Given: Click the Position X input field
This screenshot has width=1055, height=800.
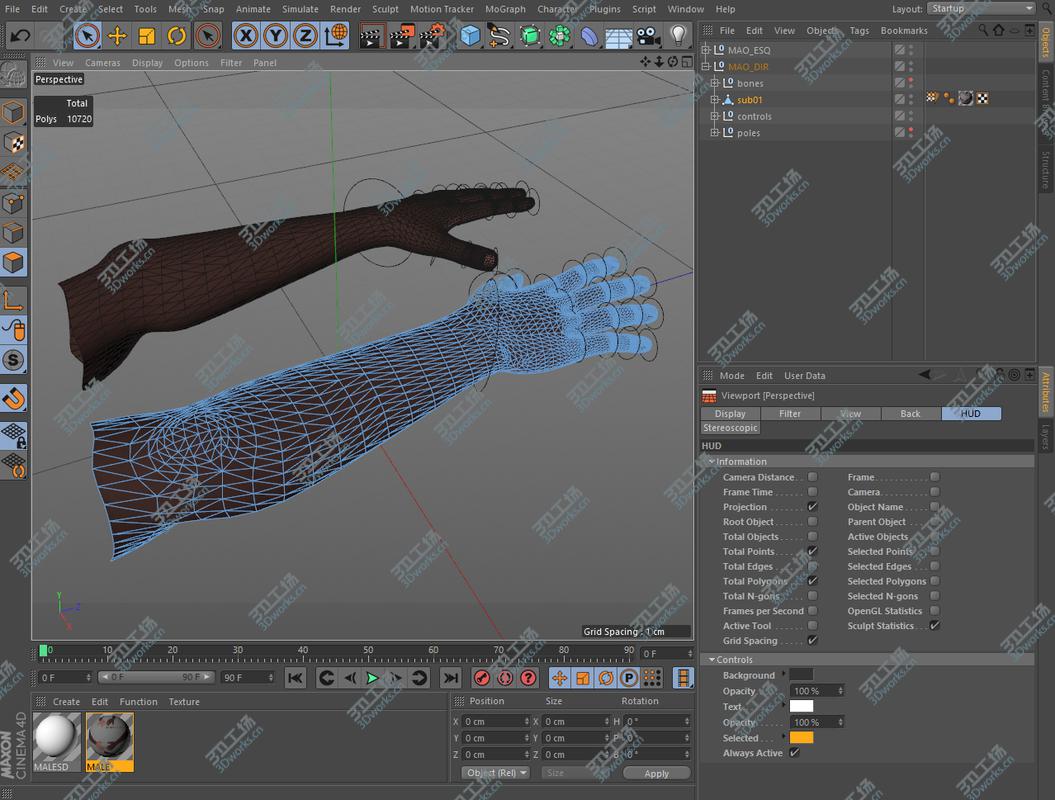Looking at the screenshot, I should point(497,721).
